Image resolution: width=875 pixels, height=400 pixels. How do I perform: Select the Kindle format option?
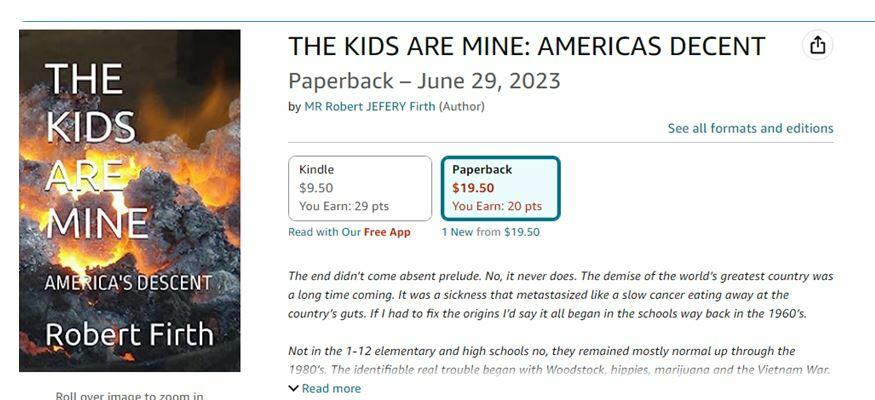point(360,188)
